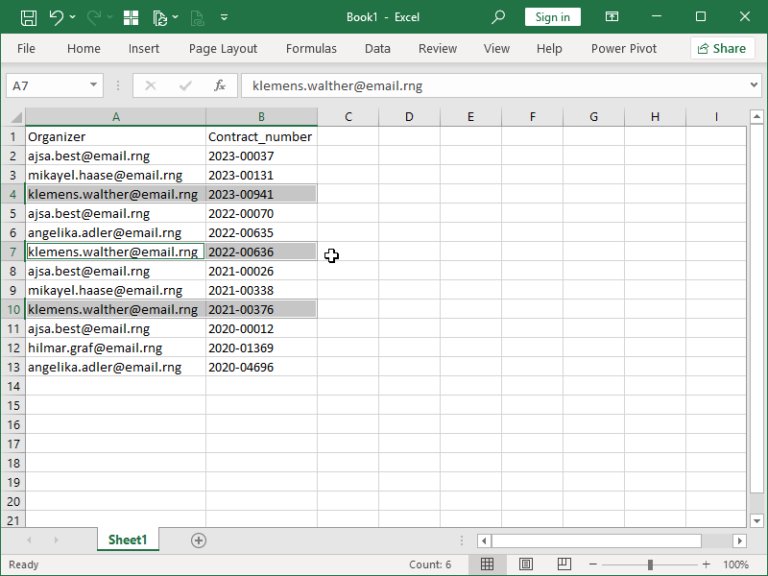The height and width of the screenshot is (576, 768).
Task: Click the zoom in plus button
Action: click(x=706, y=564)
